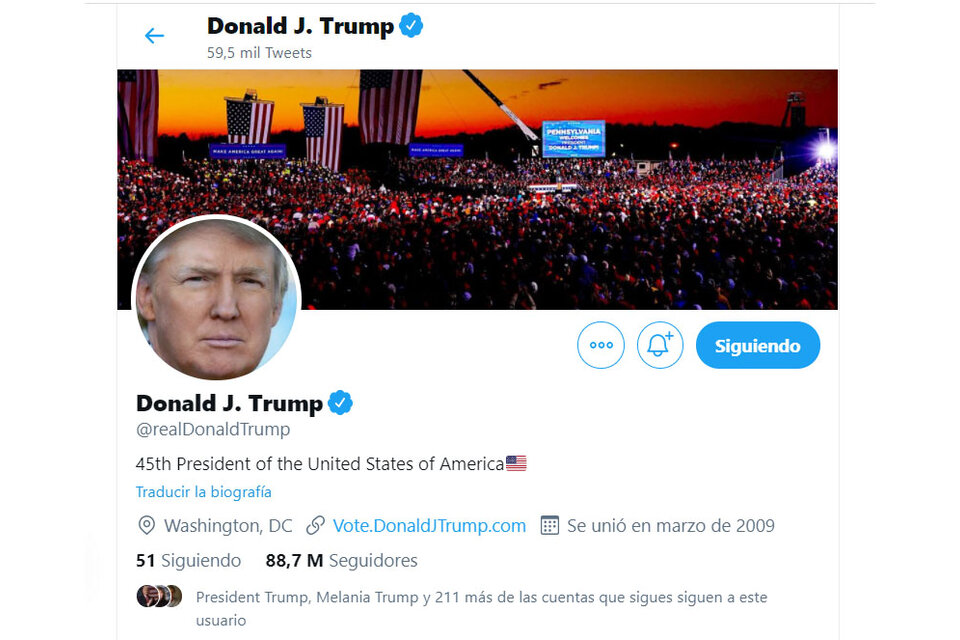This screenshot has height=640, width=960.
Task: Click the verified badge in the header title
Action: click(411, 26)
